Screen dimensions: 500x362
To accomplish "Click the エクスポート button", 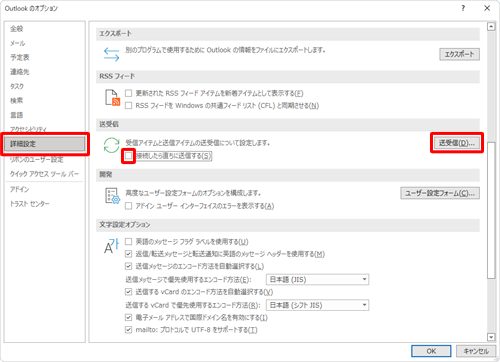I will (x=459, y=54).
